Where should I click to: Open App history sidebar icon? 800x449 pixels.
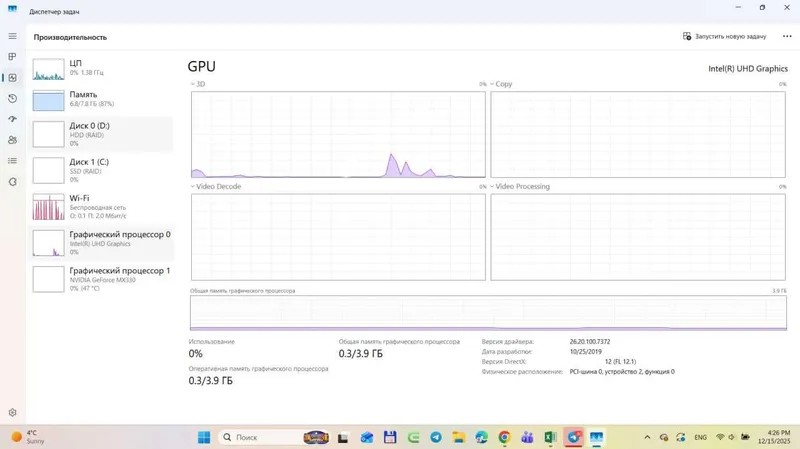(x=12, y=98)
